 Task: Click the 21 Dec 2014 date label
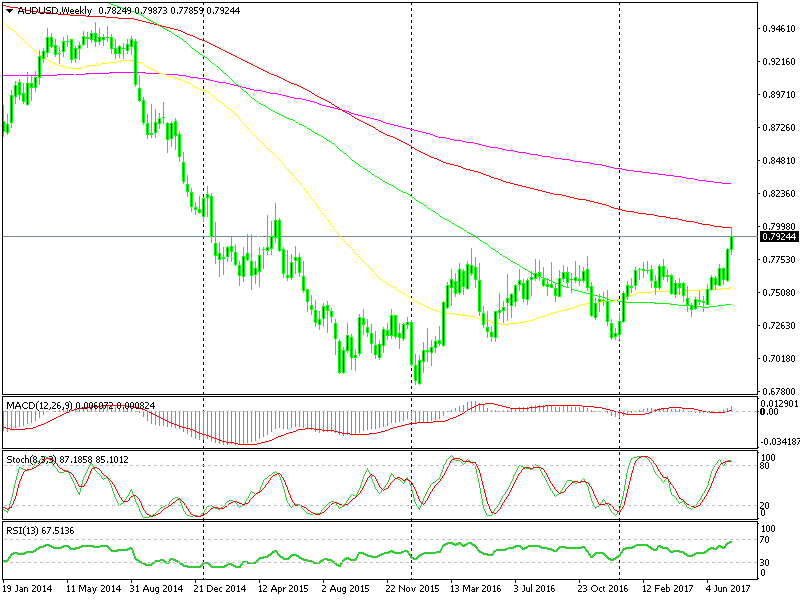(x=220, y=589)
